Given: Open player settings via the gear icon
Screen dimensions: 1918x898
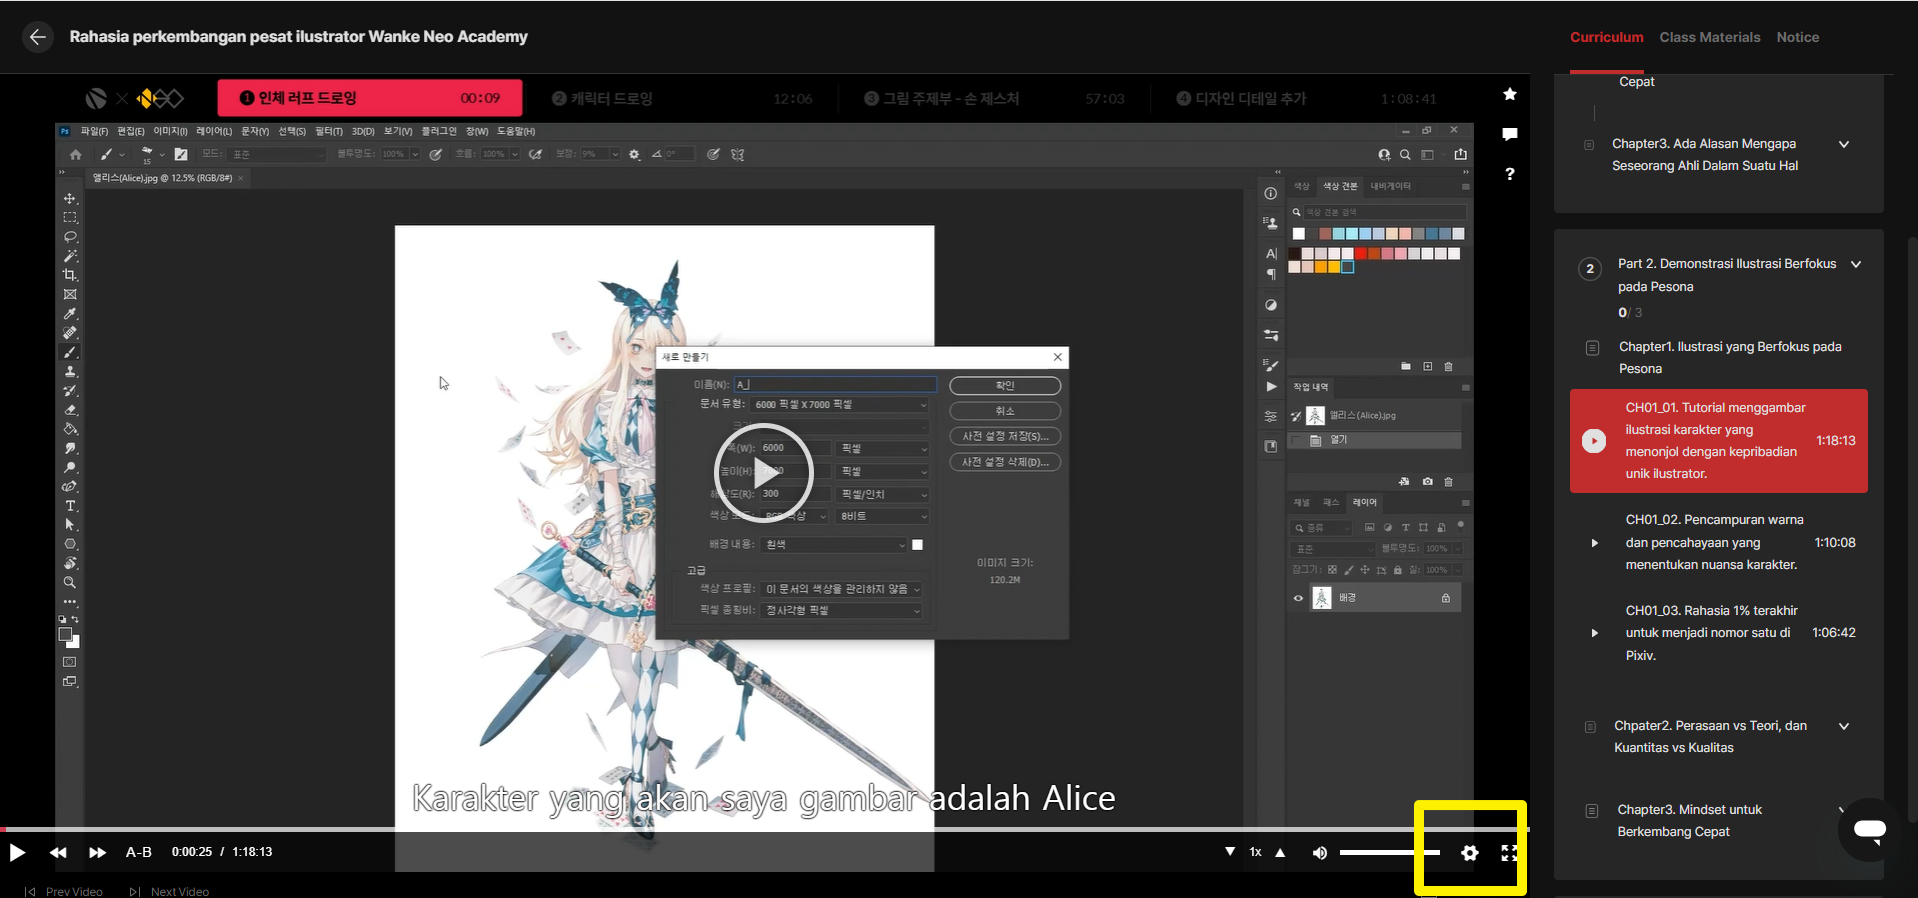Looking at the screenshot, I should tap(1469, 853).
